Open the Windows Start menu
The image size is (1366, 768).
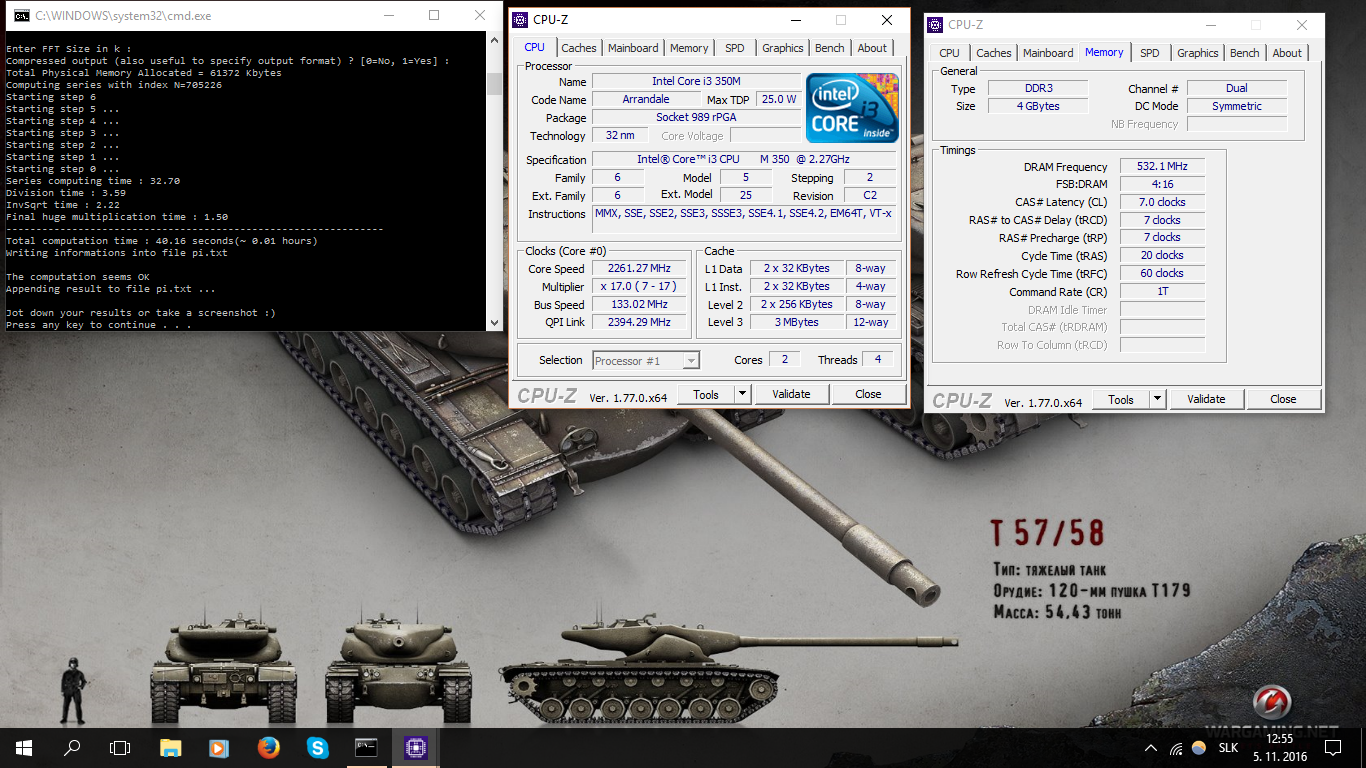click(x=24, y=748)
